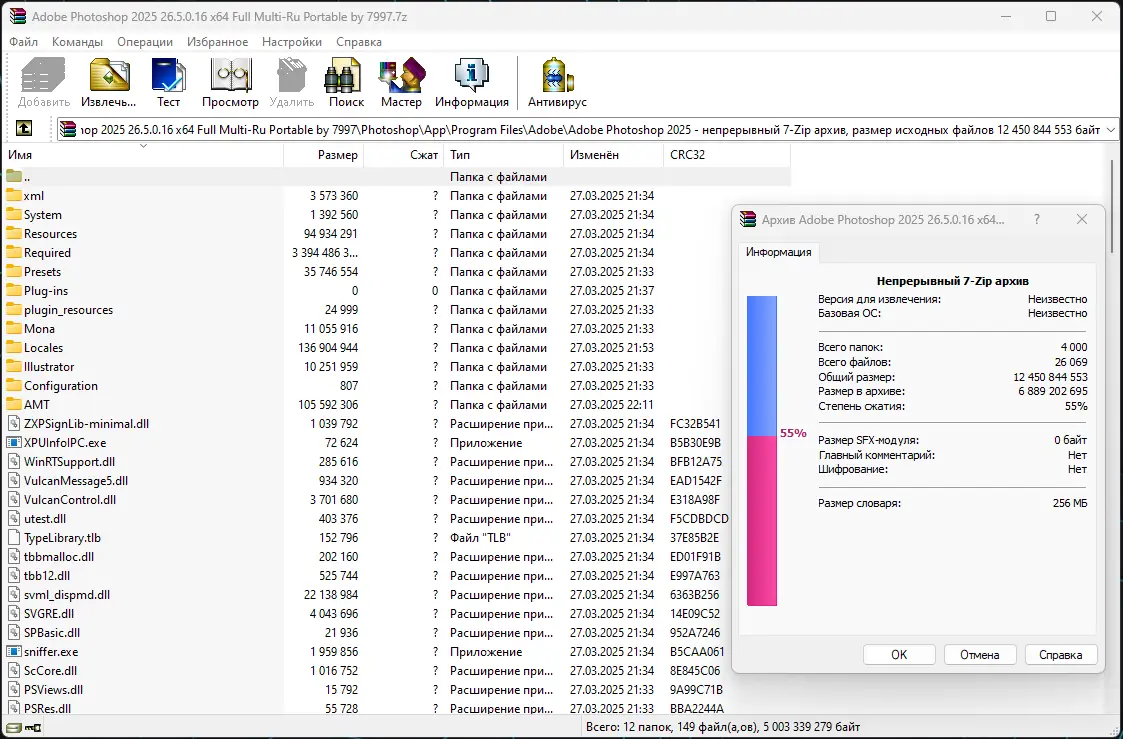Select the Извлечь (Extract) tool
1123x739 pixels.
pos(108,80)
